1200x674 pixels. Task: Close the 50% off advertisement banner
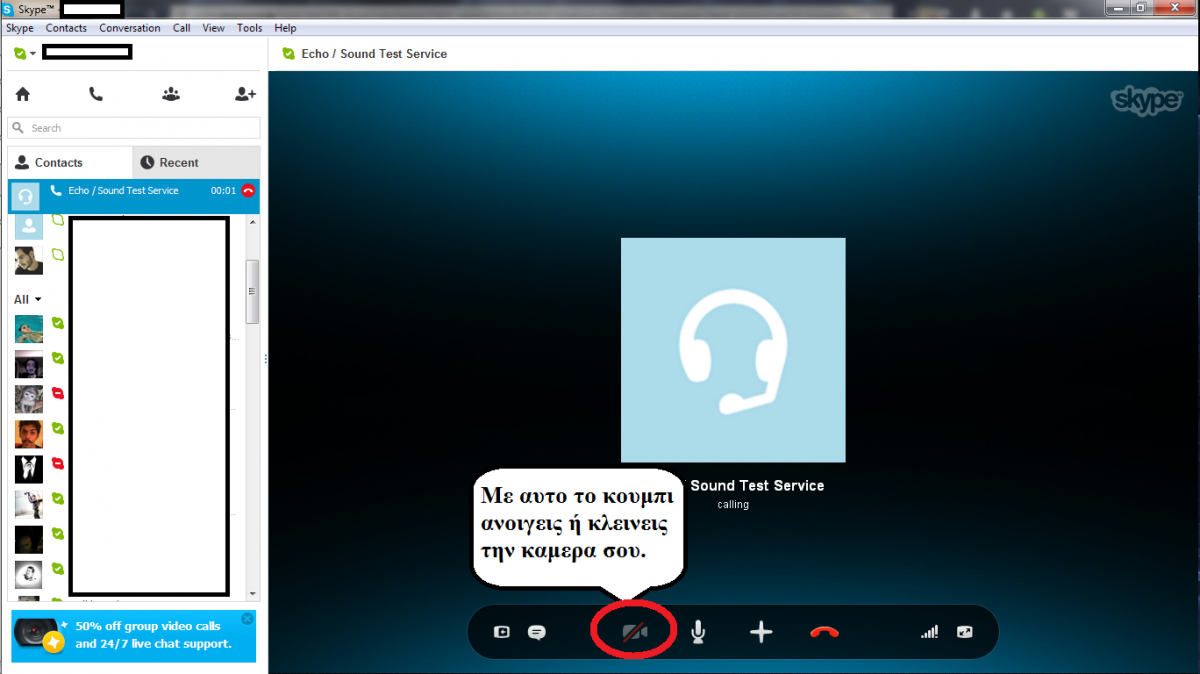pos(248,619)
